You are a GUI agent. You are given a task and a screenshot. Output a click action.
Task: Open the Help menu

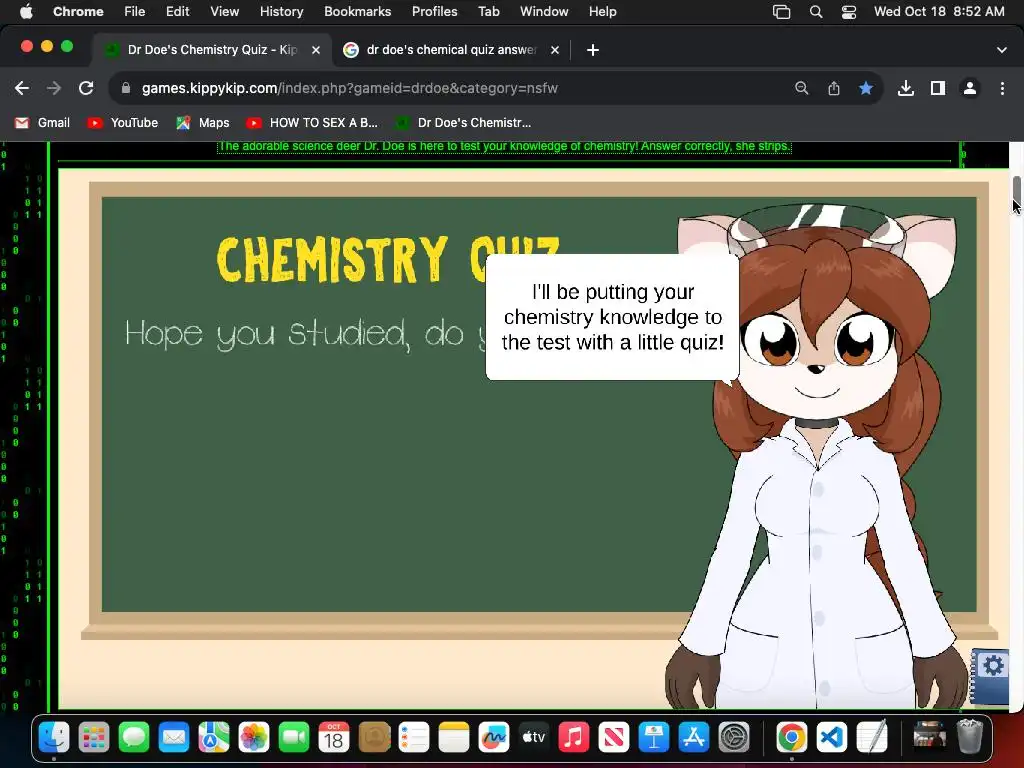pyautogui.click(x=602, y=12)
